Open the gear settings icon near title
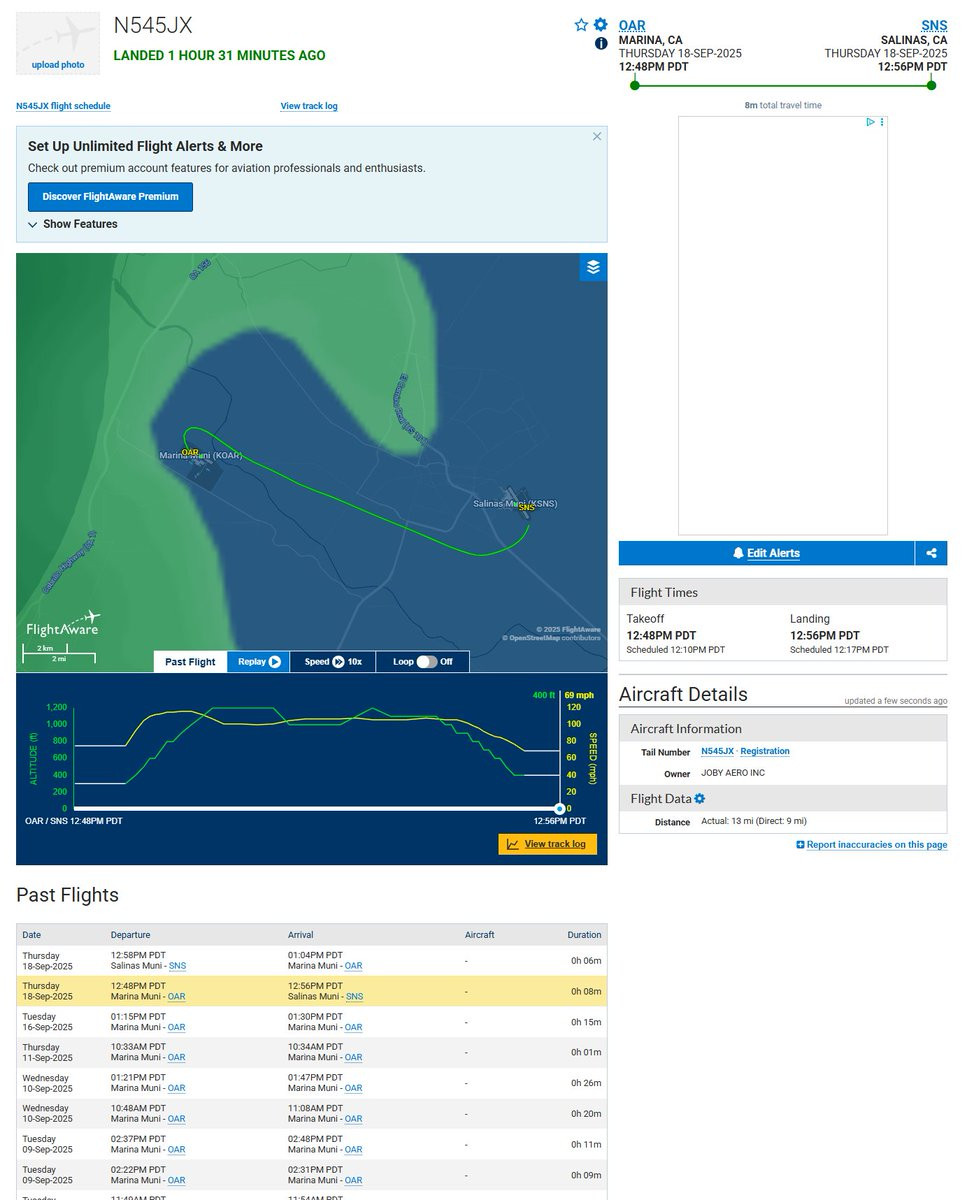Screen dimensions: 974x1200 [600, 25]
